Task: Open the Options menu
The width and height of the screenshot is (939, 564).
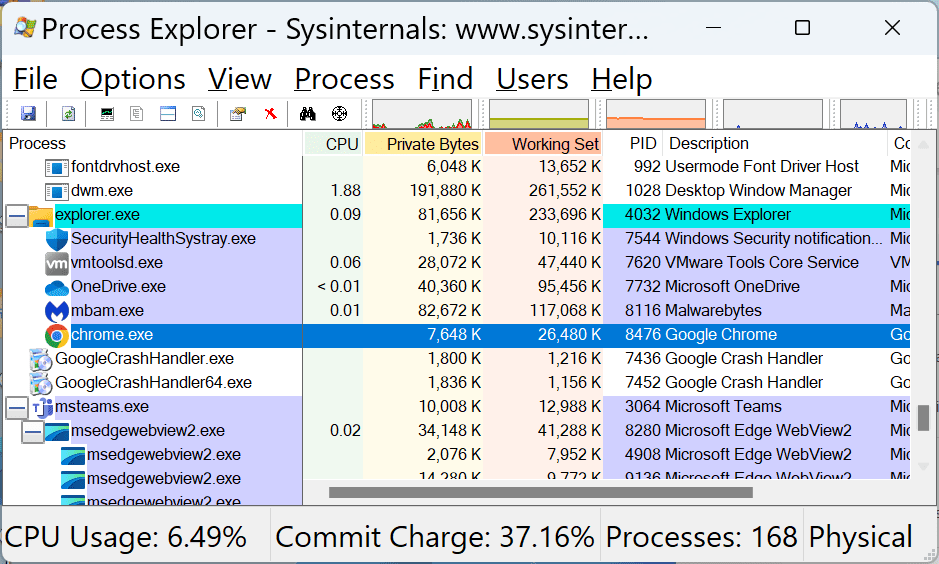Action: coord(132,79)
